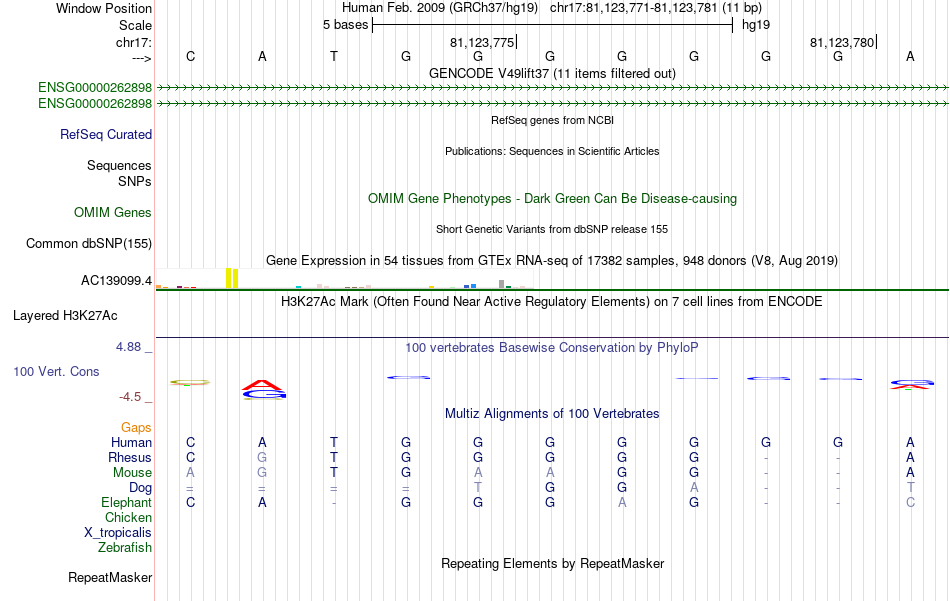Click the 100 Vert. Cons label
The width and height of the screenshot is (950, 601).
click(x=56, y=371)
